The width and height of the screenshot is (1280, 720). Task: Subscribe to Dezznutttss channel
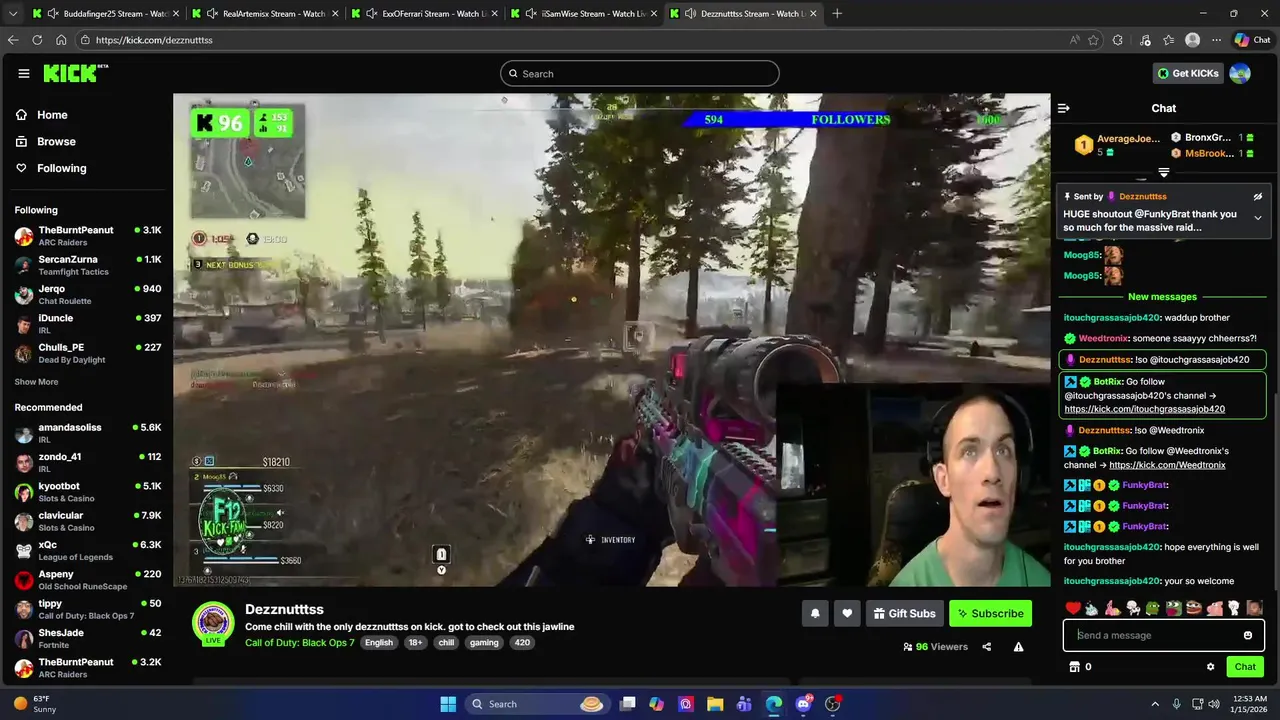[x=990, y=613]
